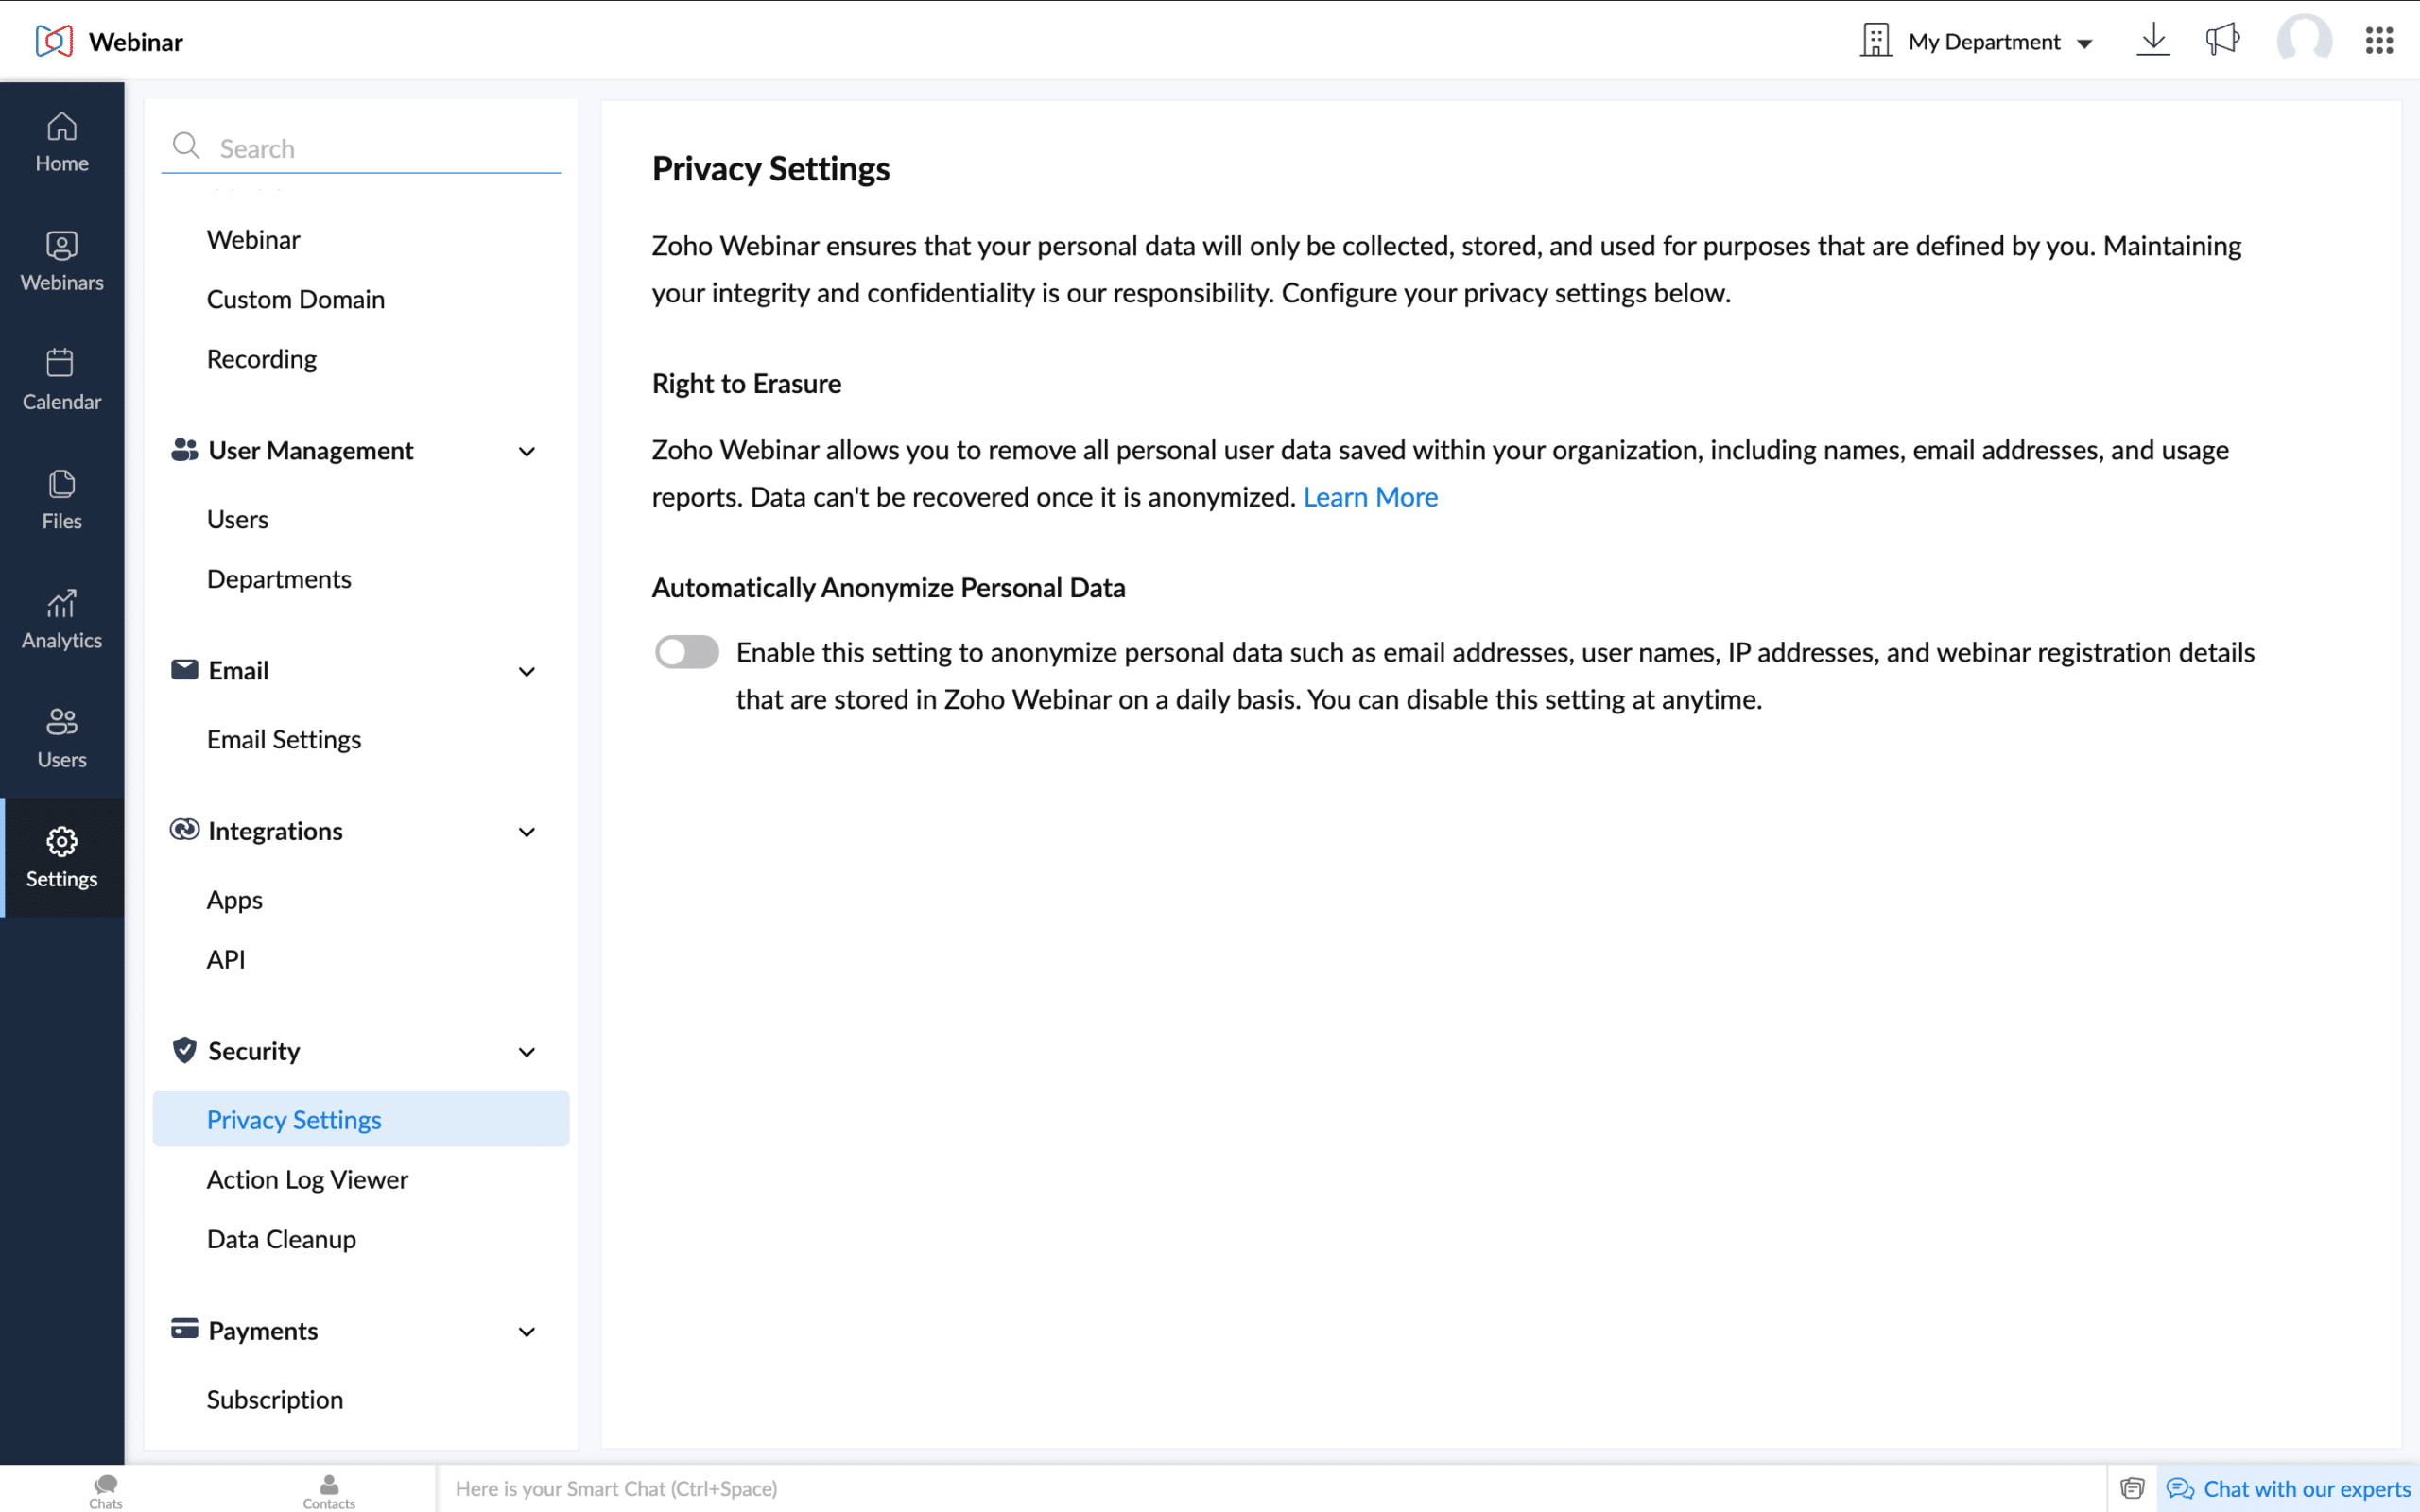Image resolution: width=2420 pixels, height=1512 pixels.
Task: Select Privacy Settings in the menu
Action: tap(294, 1119)
